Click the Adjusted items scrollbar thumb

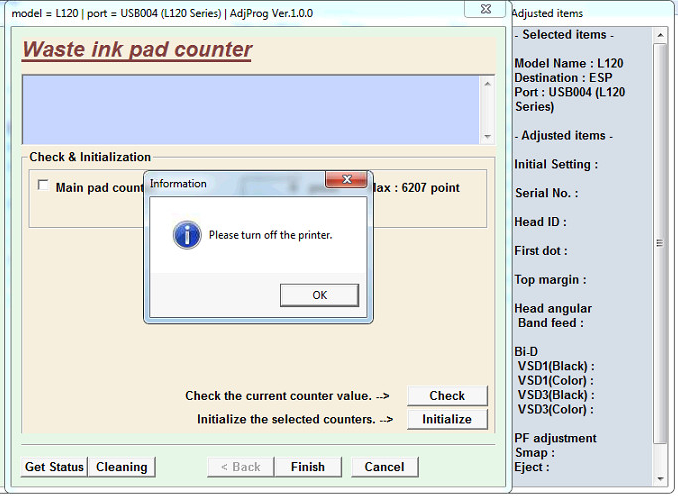click(660, 242)
